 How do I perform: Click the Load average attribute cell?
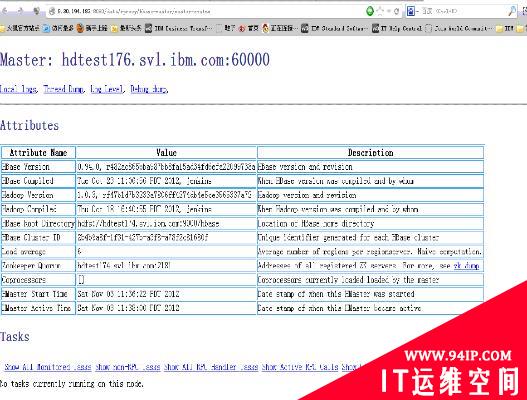(x=38, y=251)
